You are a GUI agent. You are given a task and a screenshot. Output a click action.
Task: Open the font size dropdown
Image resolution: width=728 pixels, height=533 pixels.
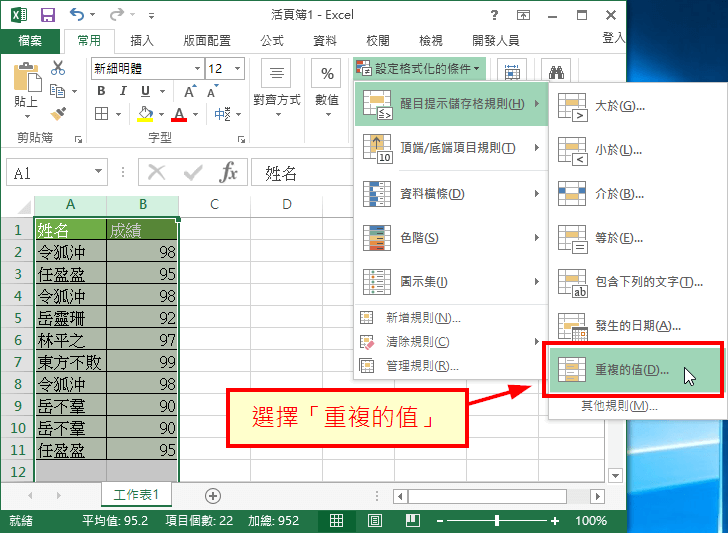[238, 69]
